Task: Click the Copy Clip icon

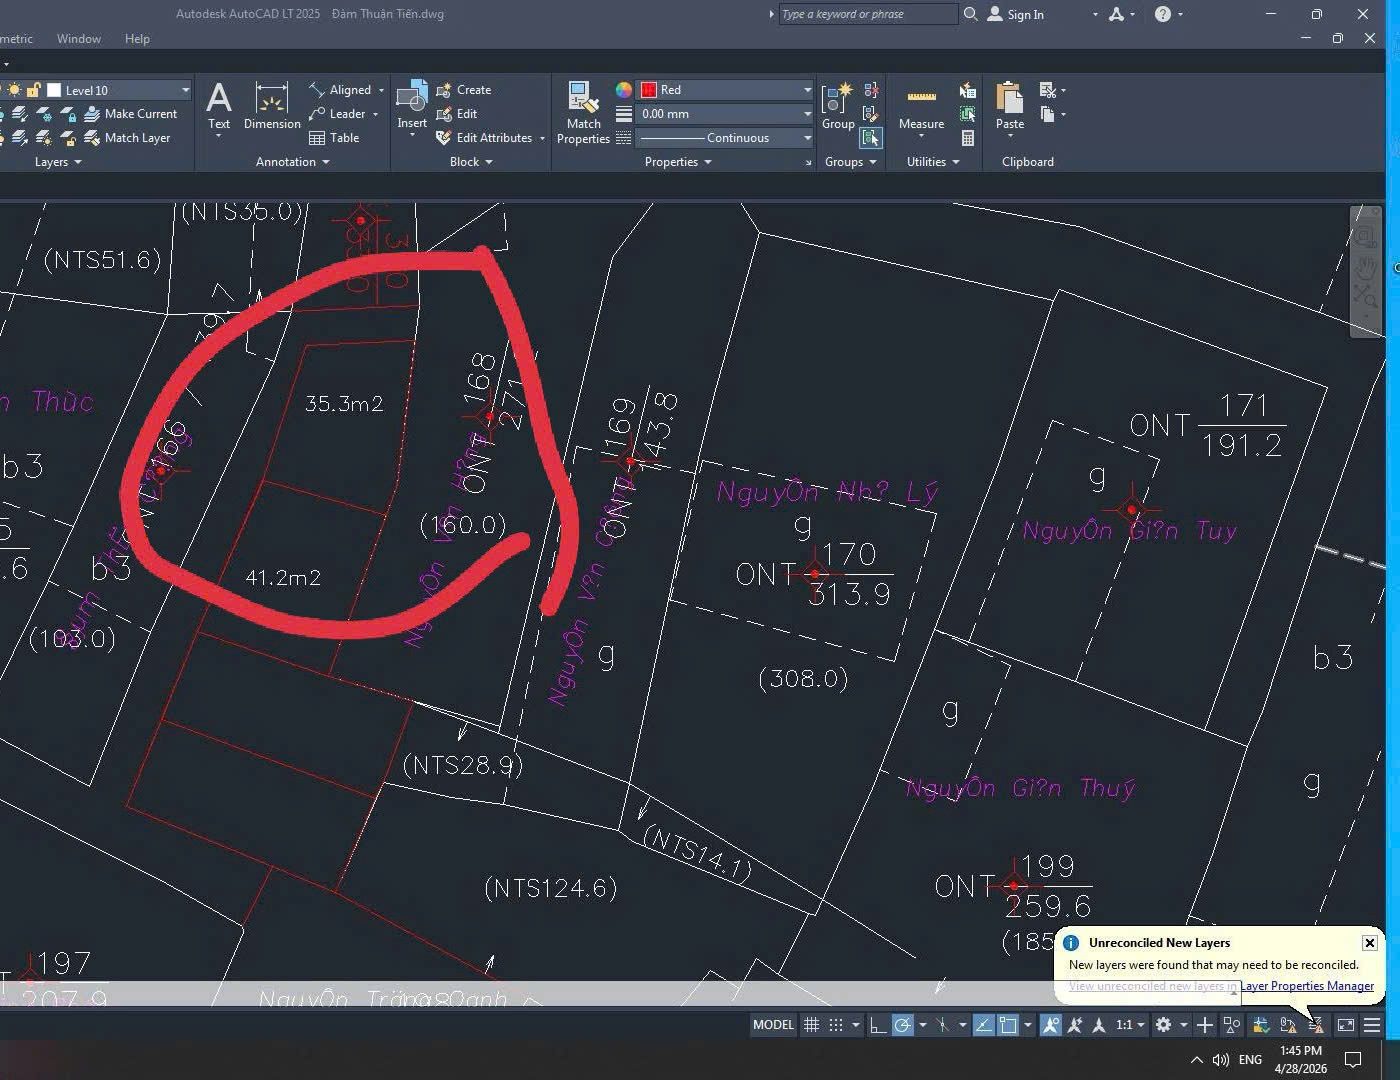Action: (x=1047, y=114)
